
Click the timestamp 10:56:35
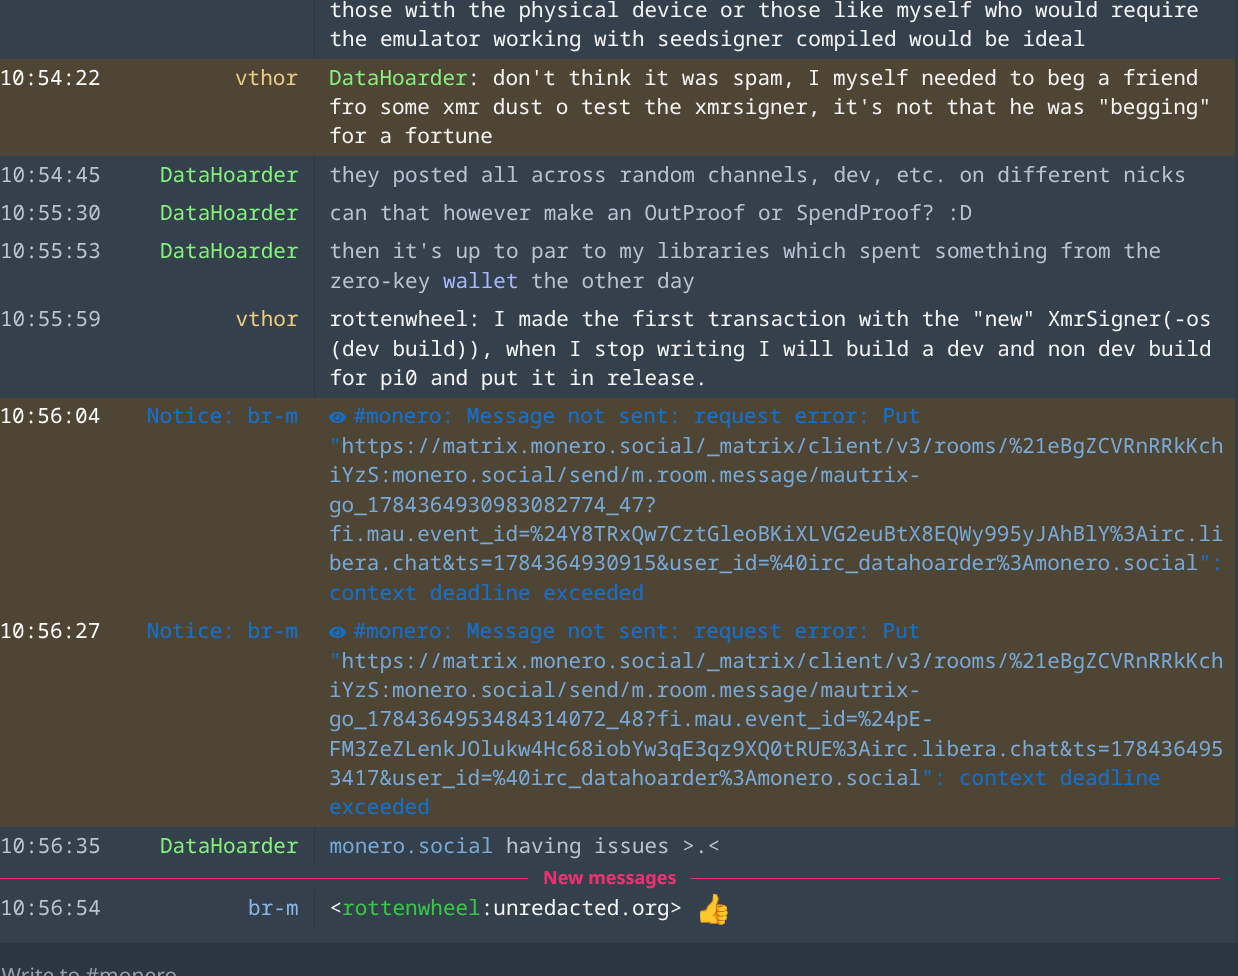(x=50, y=846)
